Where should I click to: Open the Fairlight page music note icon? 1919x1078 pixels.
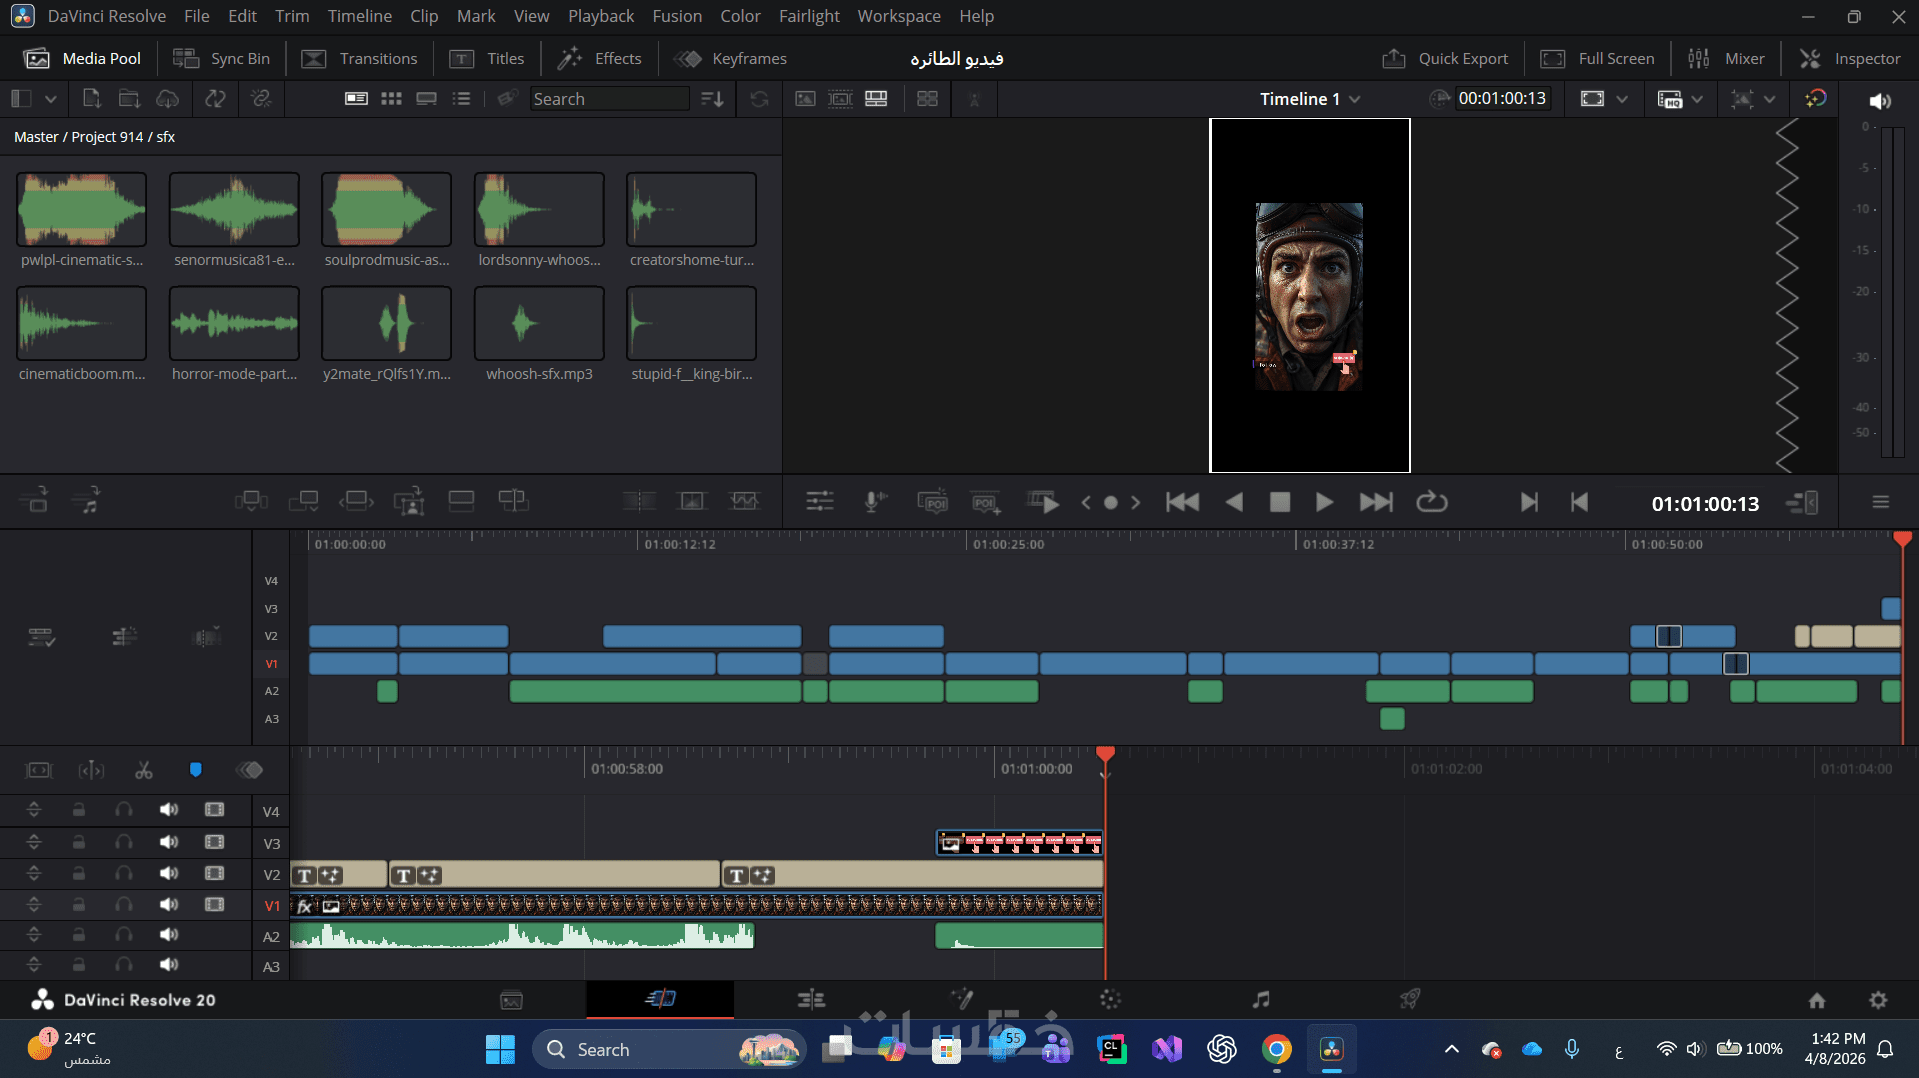click(x=1261, y=998)
